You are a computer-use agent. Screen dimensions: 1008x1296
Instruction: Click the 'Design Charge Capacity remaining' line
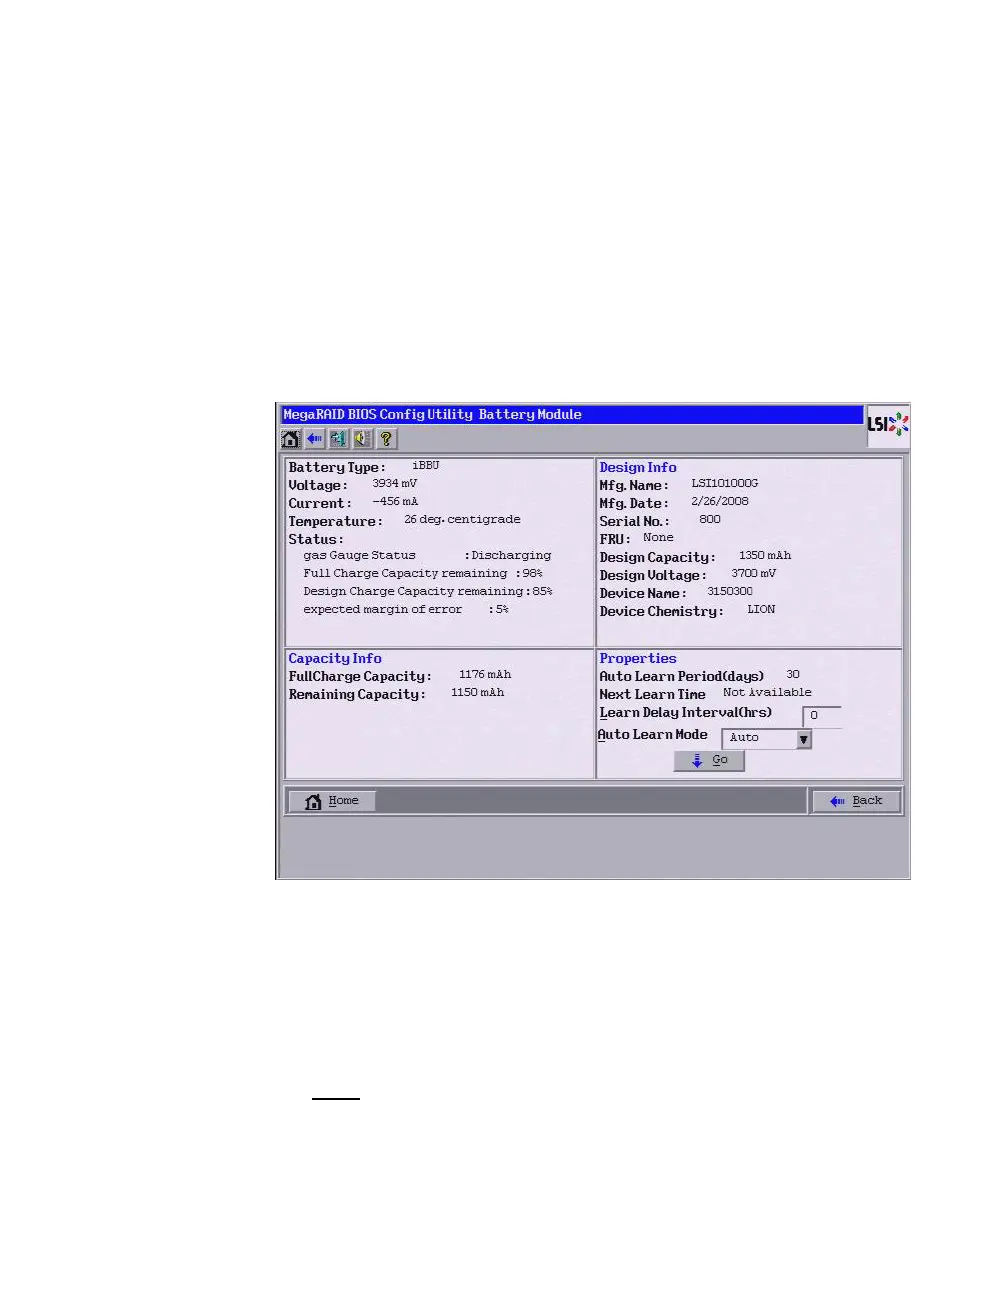pyautogui.click(x=428, y=592)
